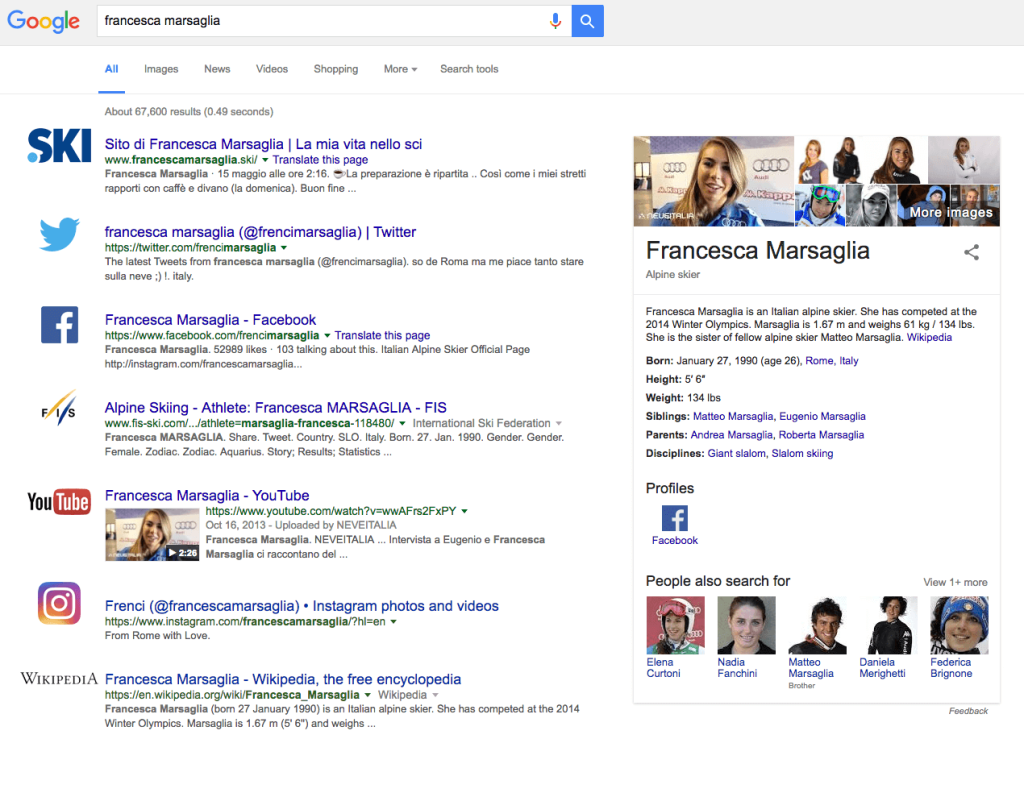Viewport: 1024px width, 789px height.
Task: Open Sito di Francesca Marsaglia result
Action: (x=263, y=144)
